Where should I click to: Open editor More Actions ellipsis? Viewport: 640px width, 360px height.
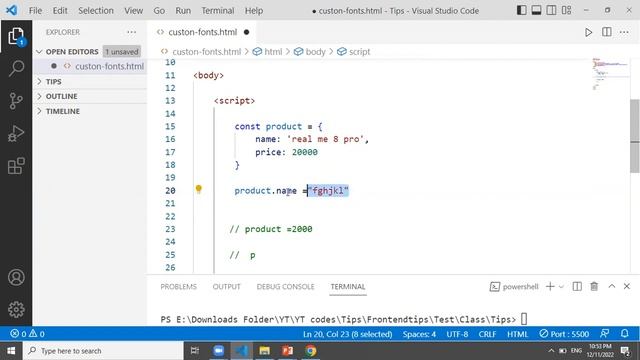[x=624, y=32]
